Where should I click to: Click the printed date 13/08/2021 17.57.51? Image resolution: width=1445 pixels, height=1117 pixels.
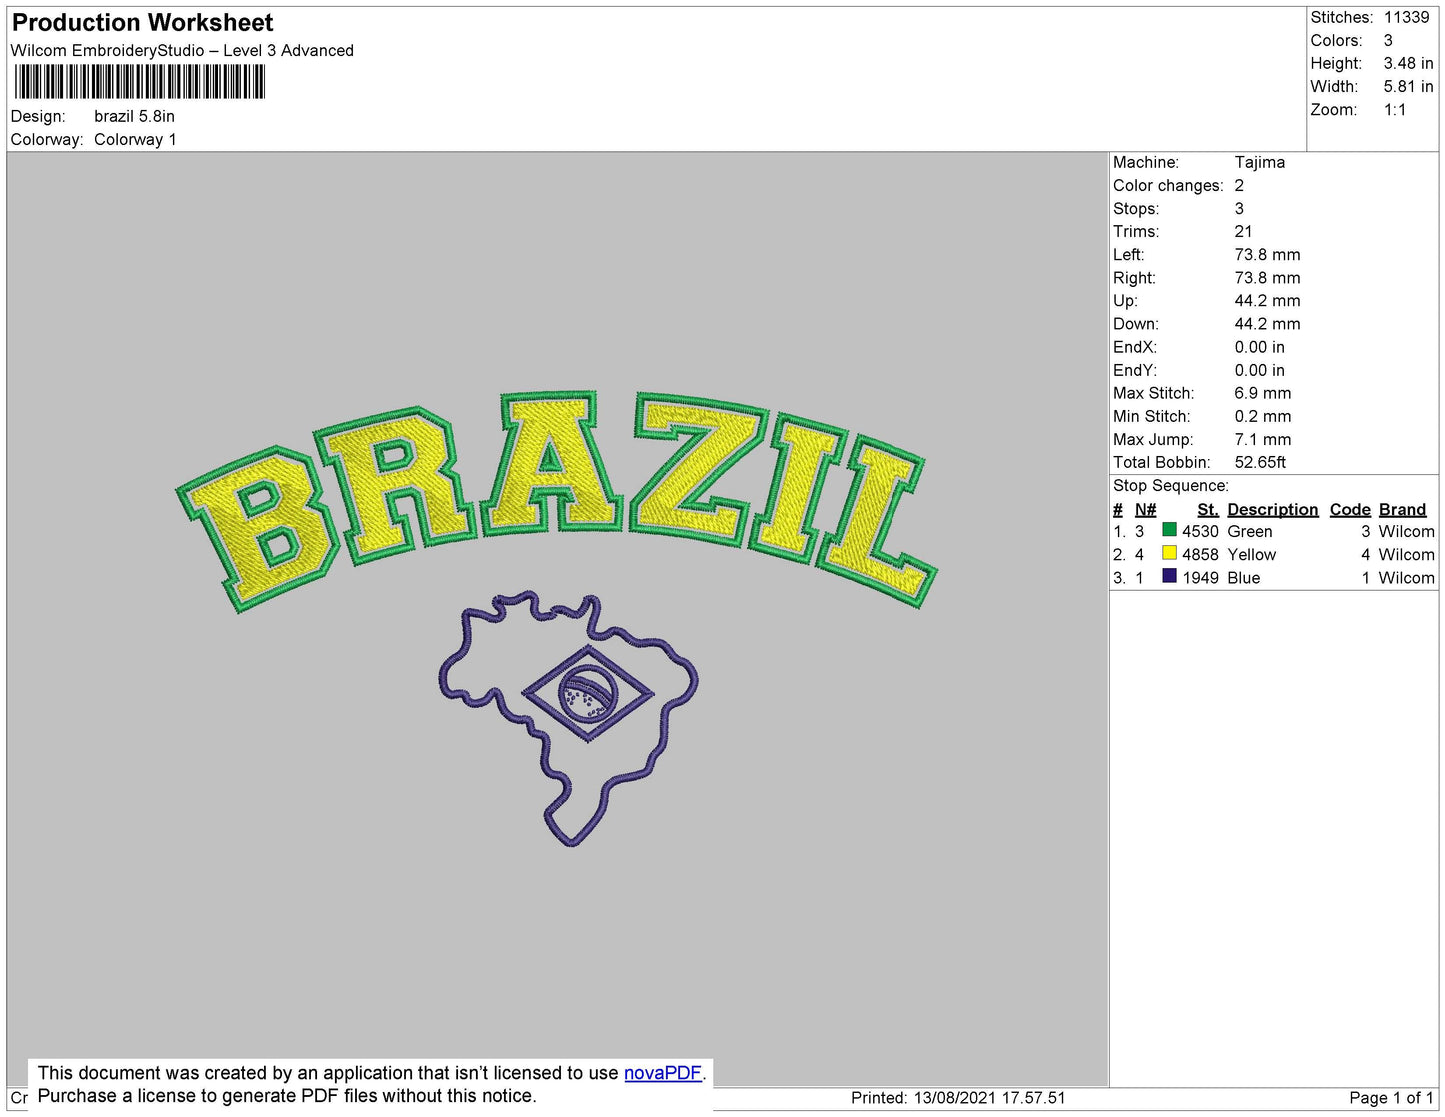click(x=989, y=1098)
